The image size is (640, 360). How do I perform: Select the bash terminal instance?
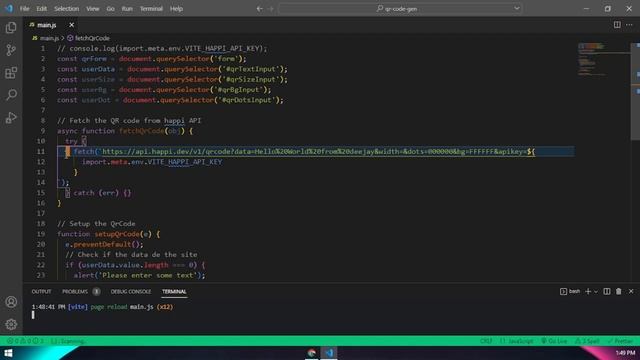coord(570,291)
